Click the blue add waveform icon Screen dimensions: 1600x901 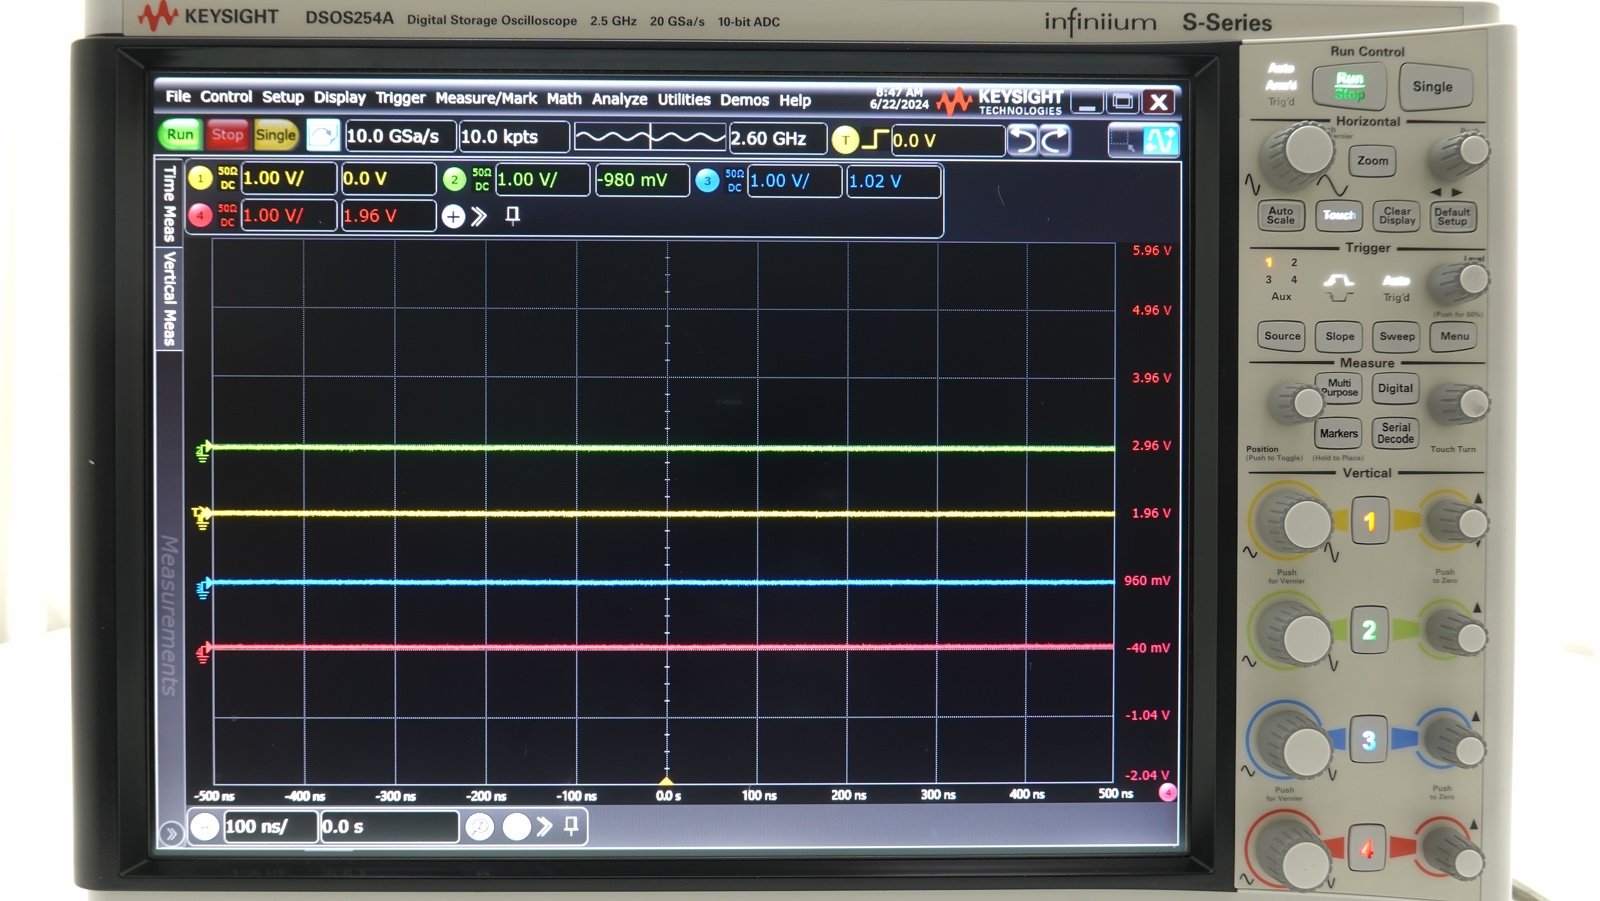coord(1161,142)
